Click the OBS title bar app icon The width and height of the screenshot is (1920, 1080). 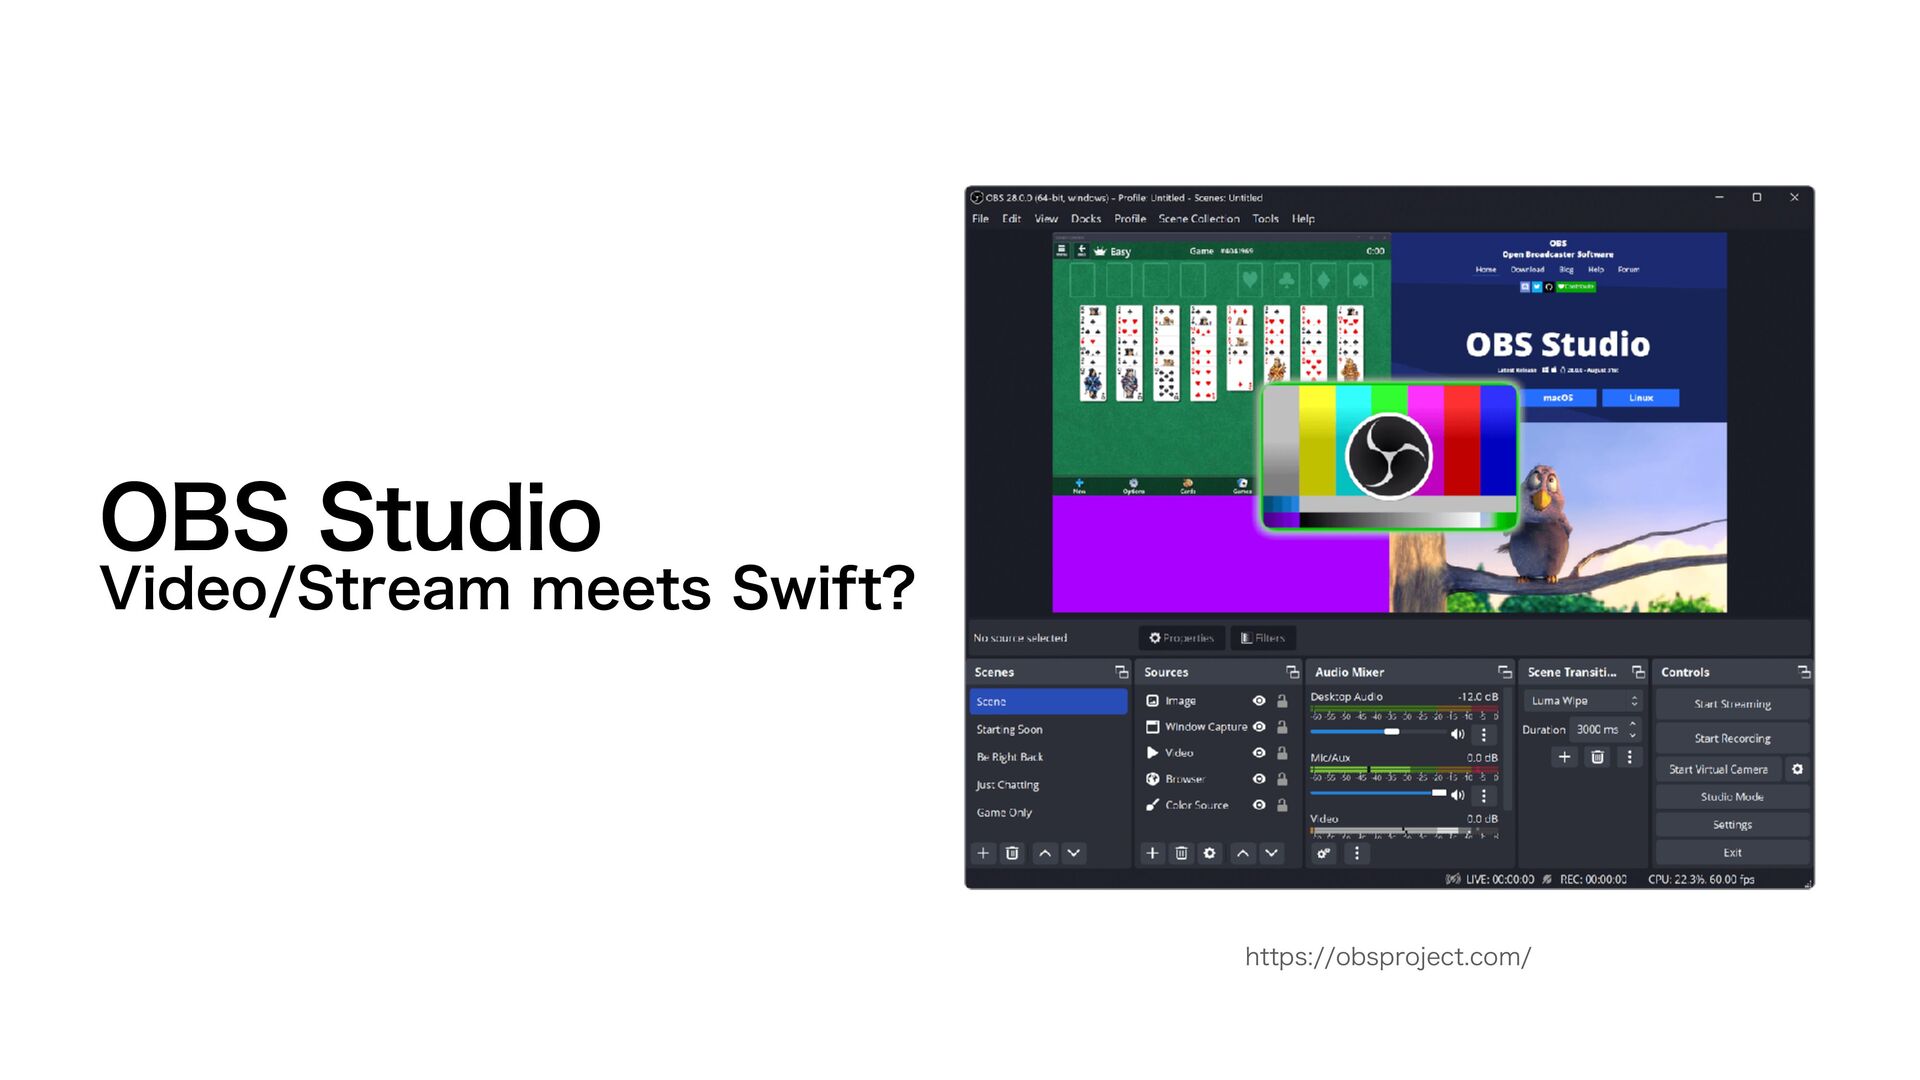tap(977, 197)
